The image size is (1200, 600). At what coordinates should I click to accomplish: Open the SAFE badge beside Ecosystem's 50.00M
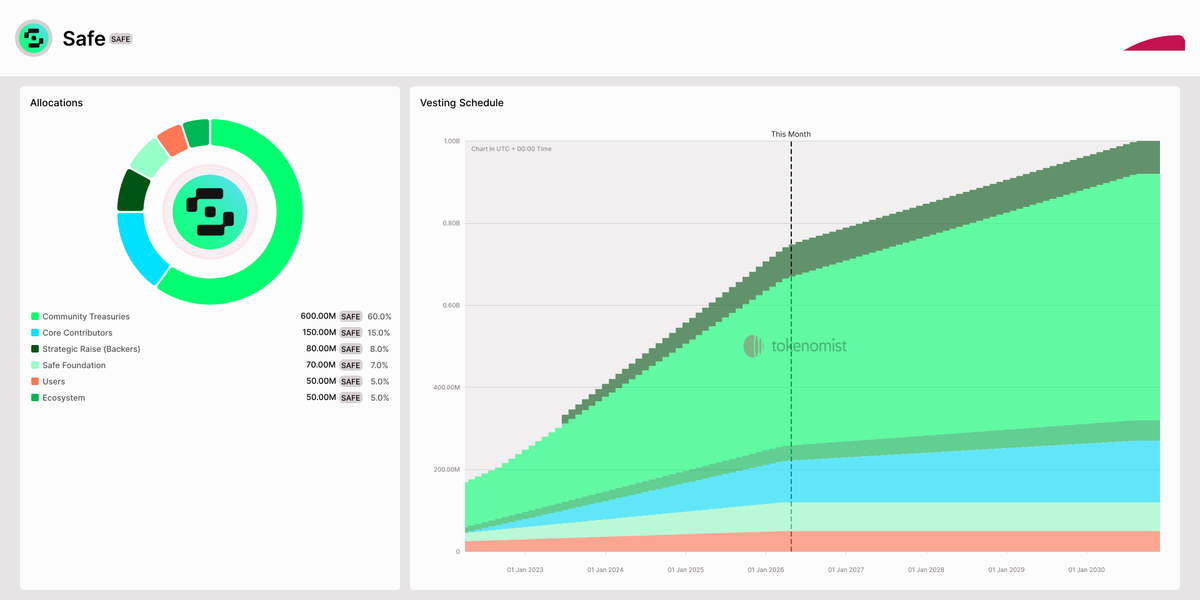tap(350, 397)
